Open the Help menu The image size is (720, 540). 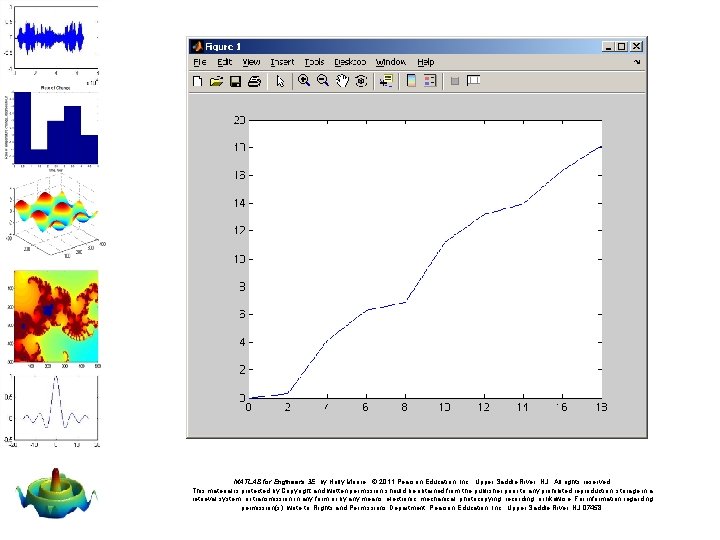pyautogui.click(x=426, y=62)
